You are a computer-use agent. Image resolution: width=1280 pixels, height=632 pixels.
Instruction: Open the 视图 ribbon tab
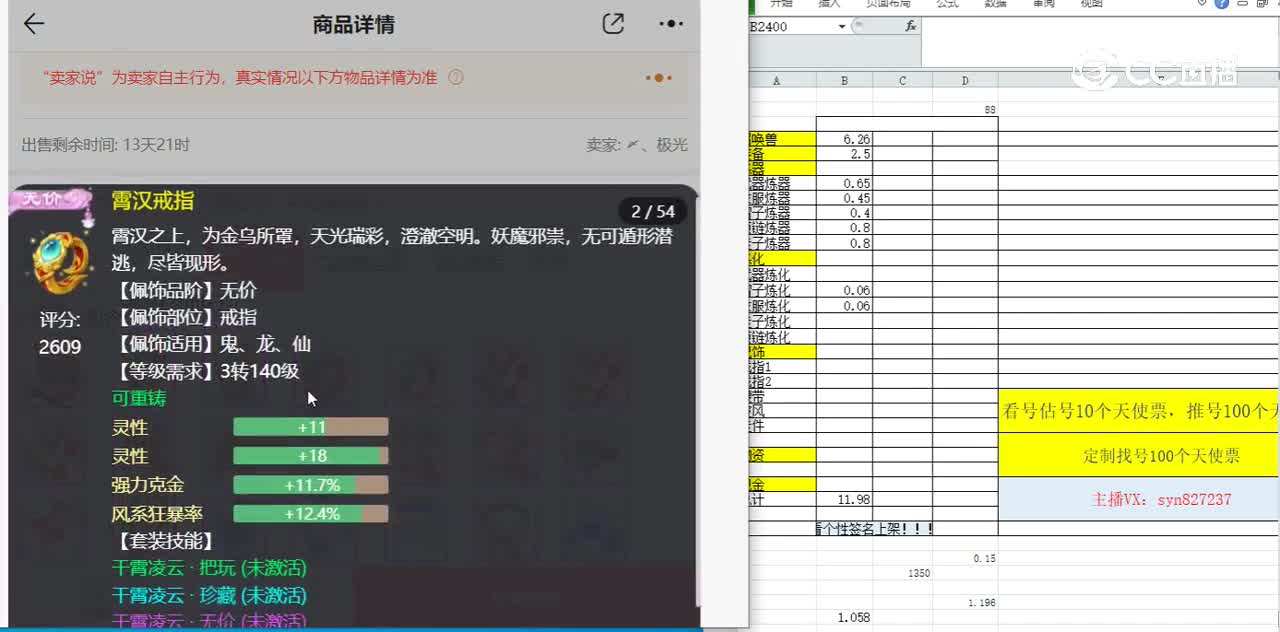point(1091,4)
